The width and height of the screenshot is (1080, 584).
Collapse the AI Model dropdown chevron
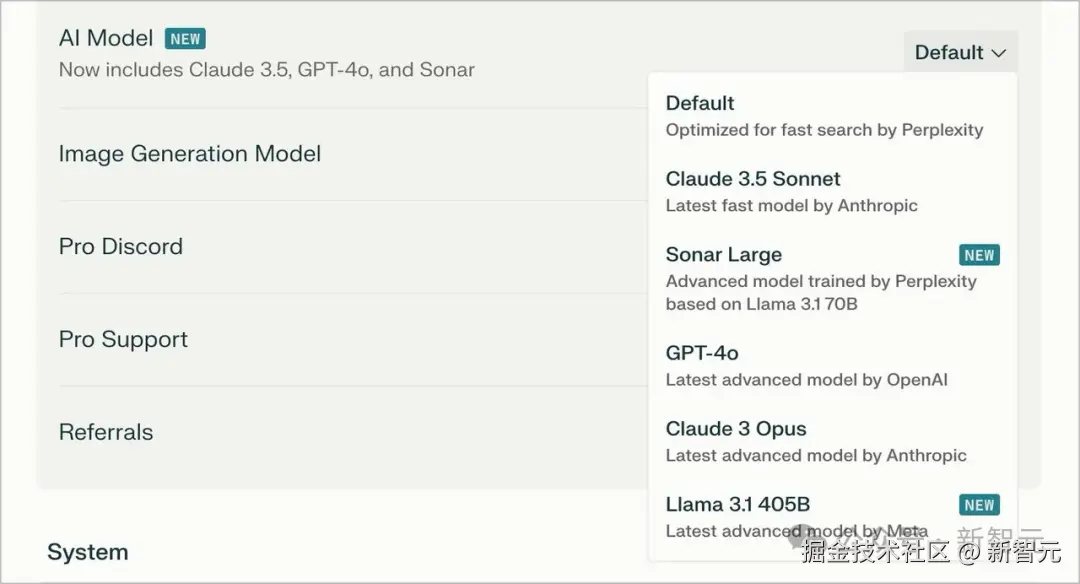(998, 53)
